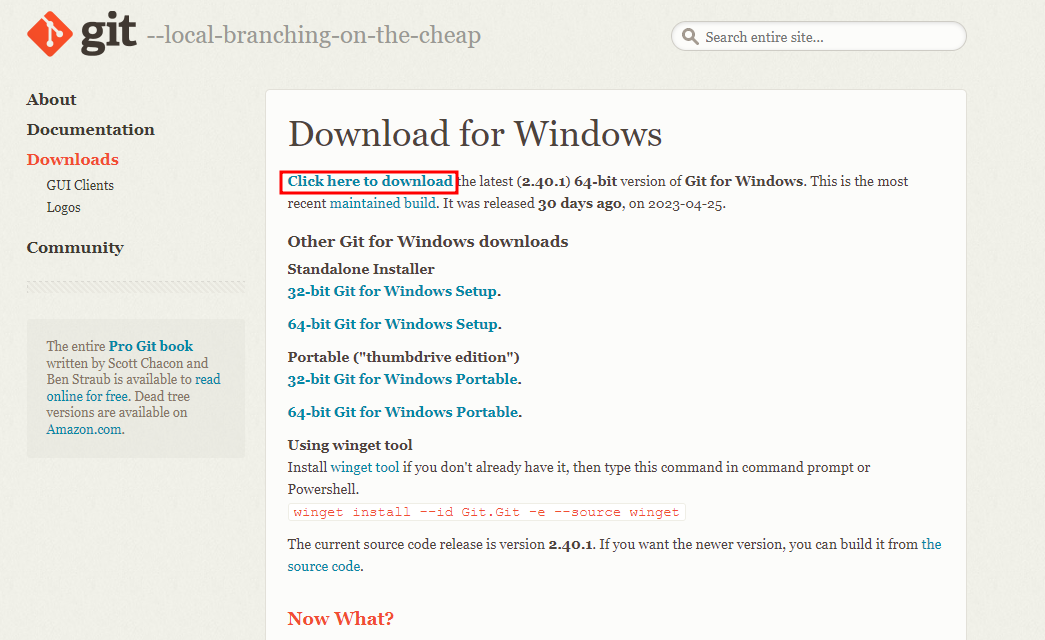This screenshot has height=640, width=1045.
Task: Click the 'Download for Windows' heading
Action: tap(475, 133)
